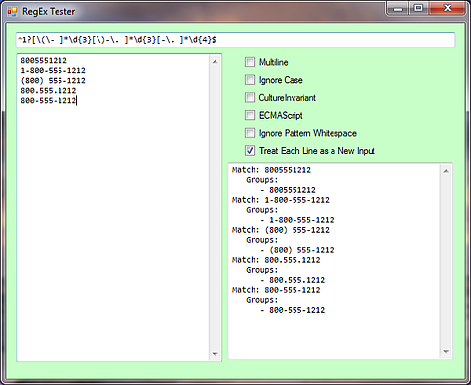Click result line 'Match: (800) 555-1212'

tap(281, 230)
